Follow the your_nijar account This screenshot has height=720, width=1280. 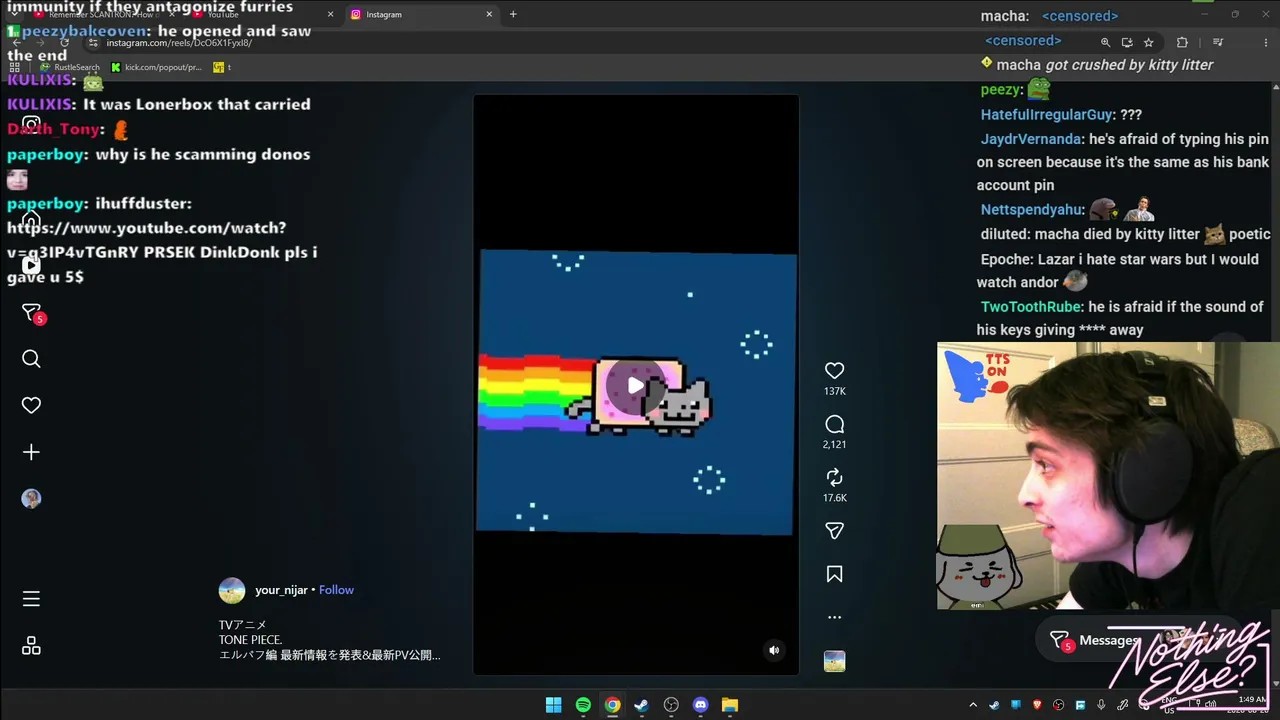click(336, 590)
